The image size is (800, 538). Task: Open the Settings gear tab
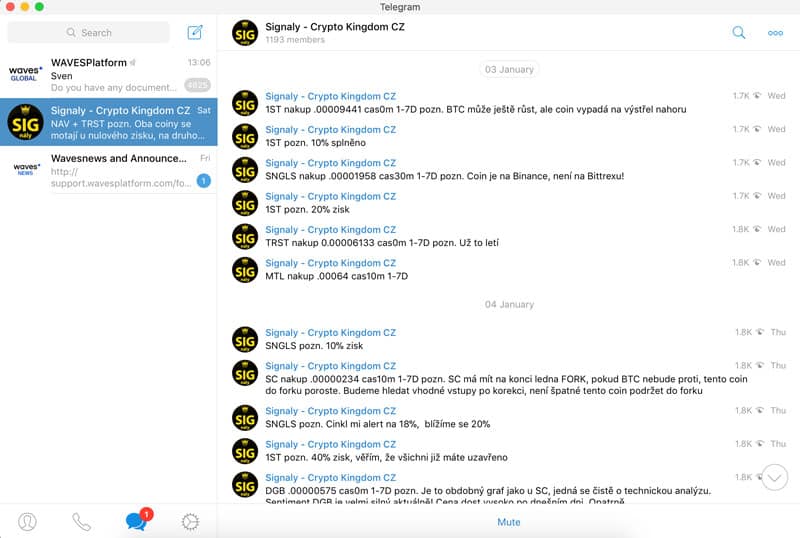[190, 522]
